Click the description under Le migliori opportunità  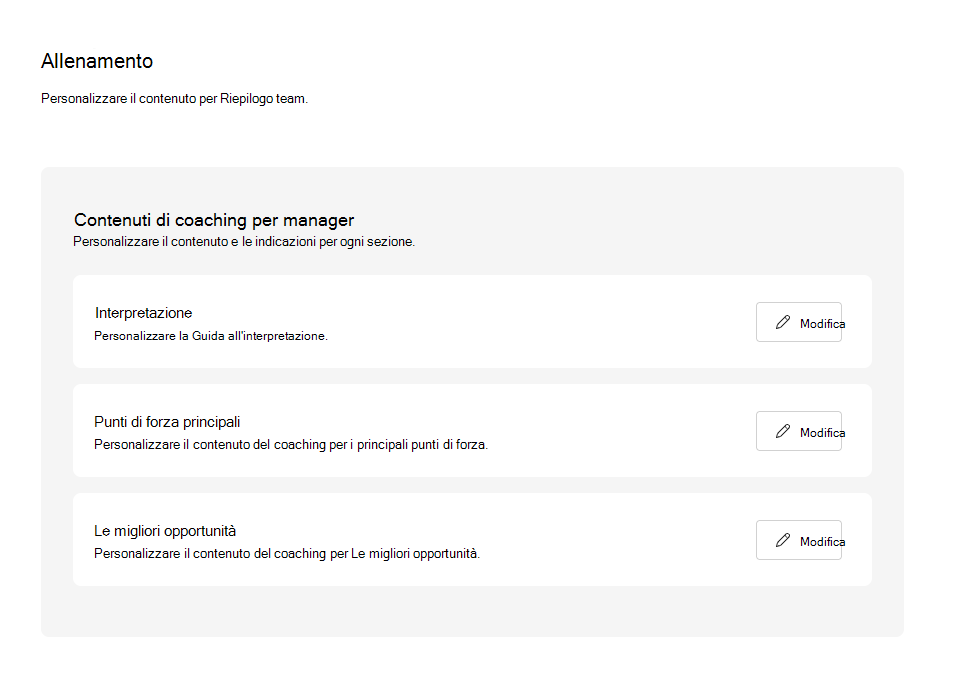click(x=287, y=554)
